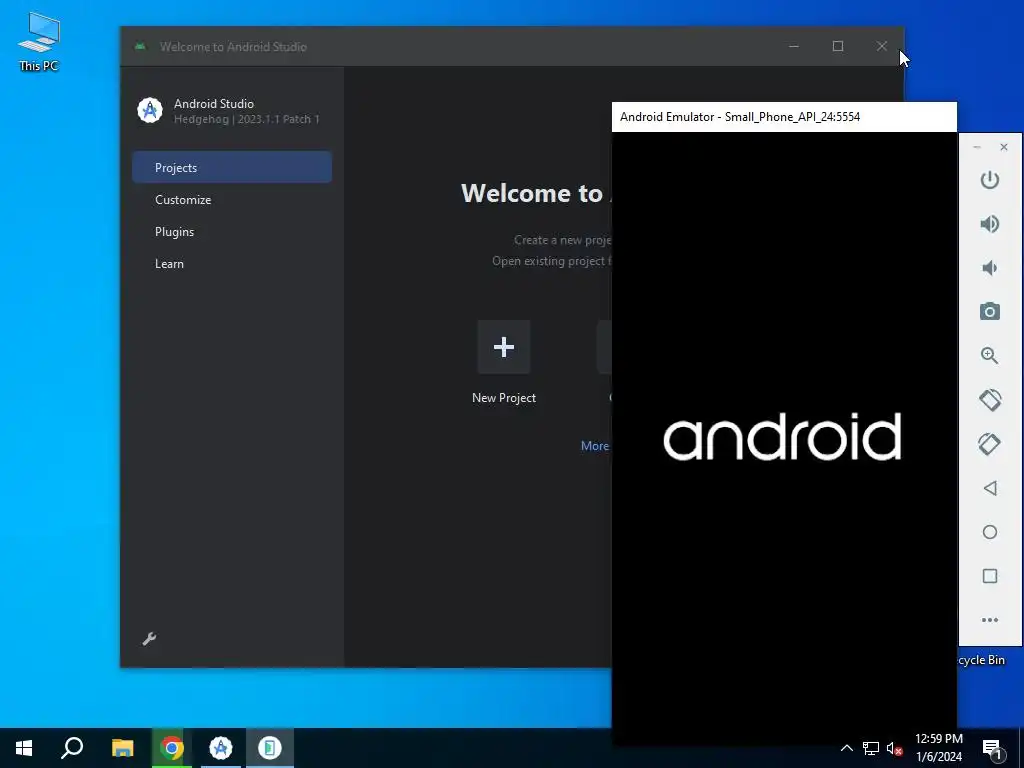Rotate emulator right with lower rotate icon
1024x768 pixels.
[989, 444]
